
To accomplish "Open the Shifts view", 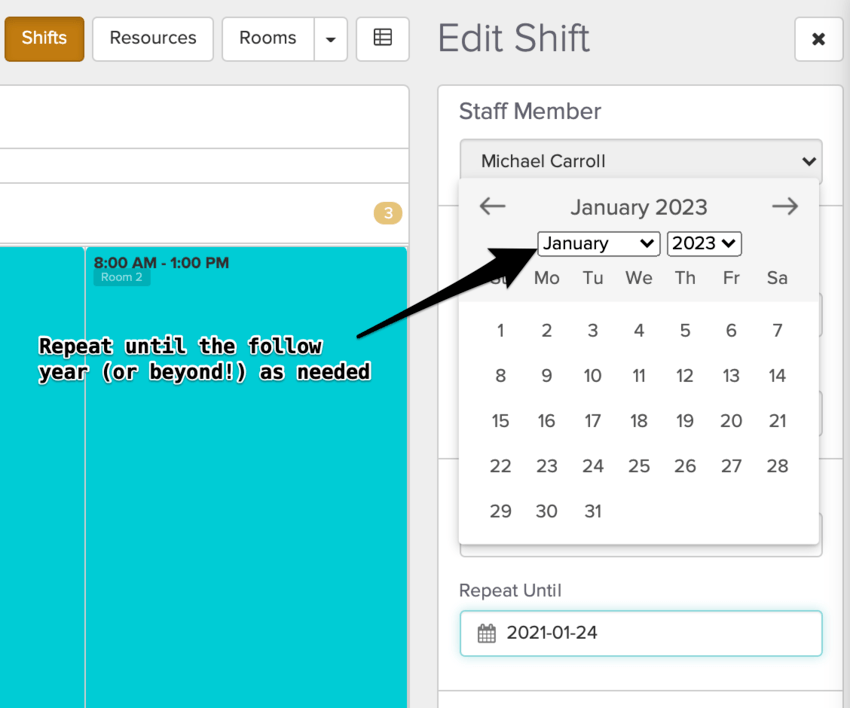I will tap(44, 38).
